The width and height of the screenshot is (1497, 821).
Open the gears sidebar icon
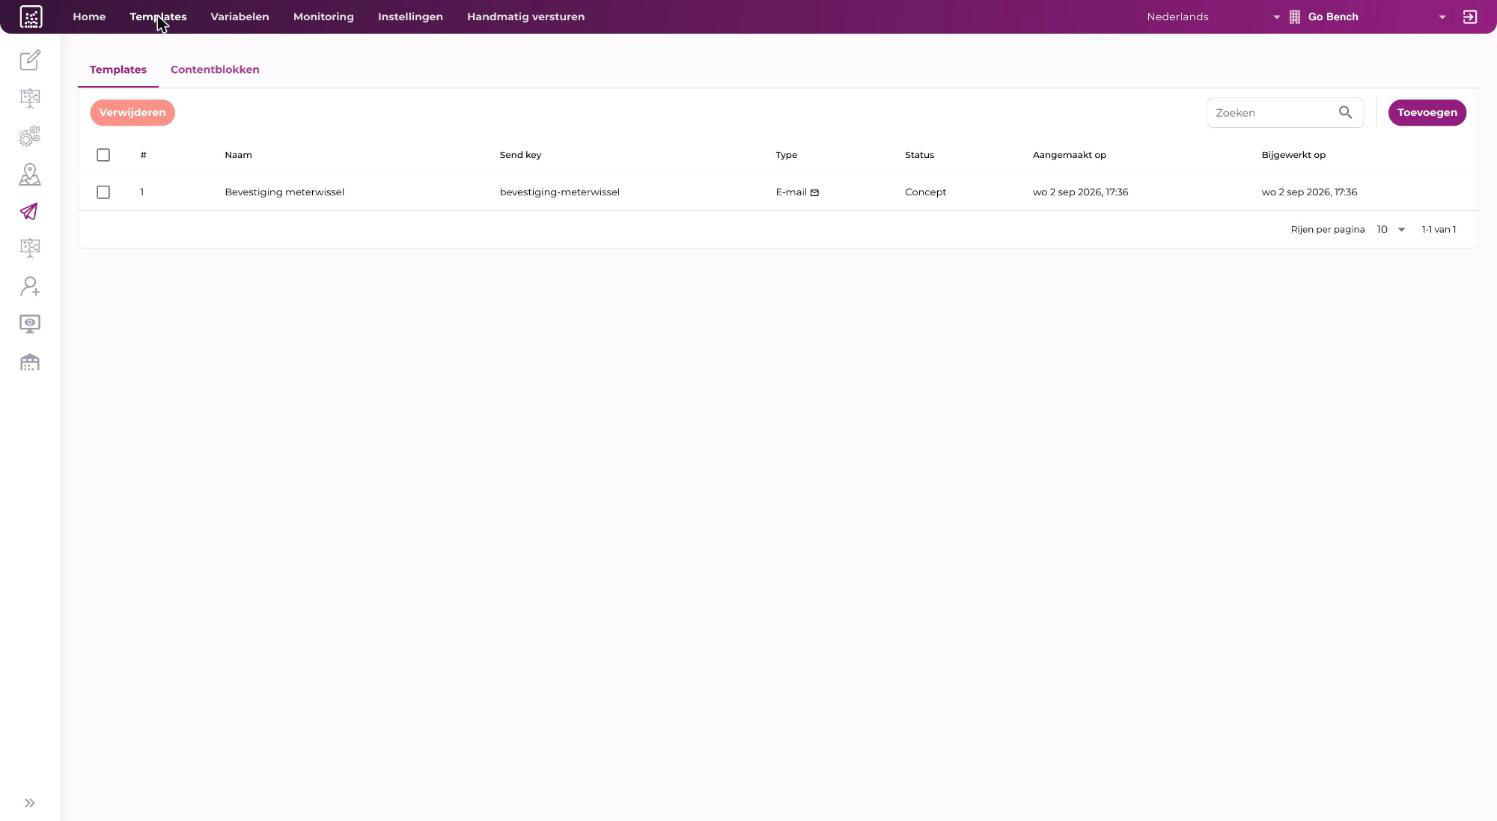pyautogui.click(x=30, y=136)
